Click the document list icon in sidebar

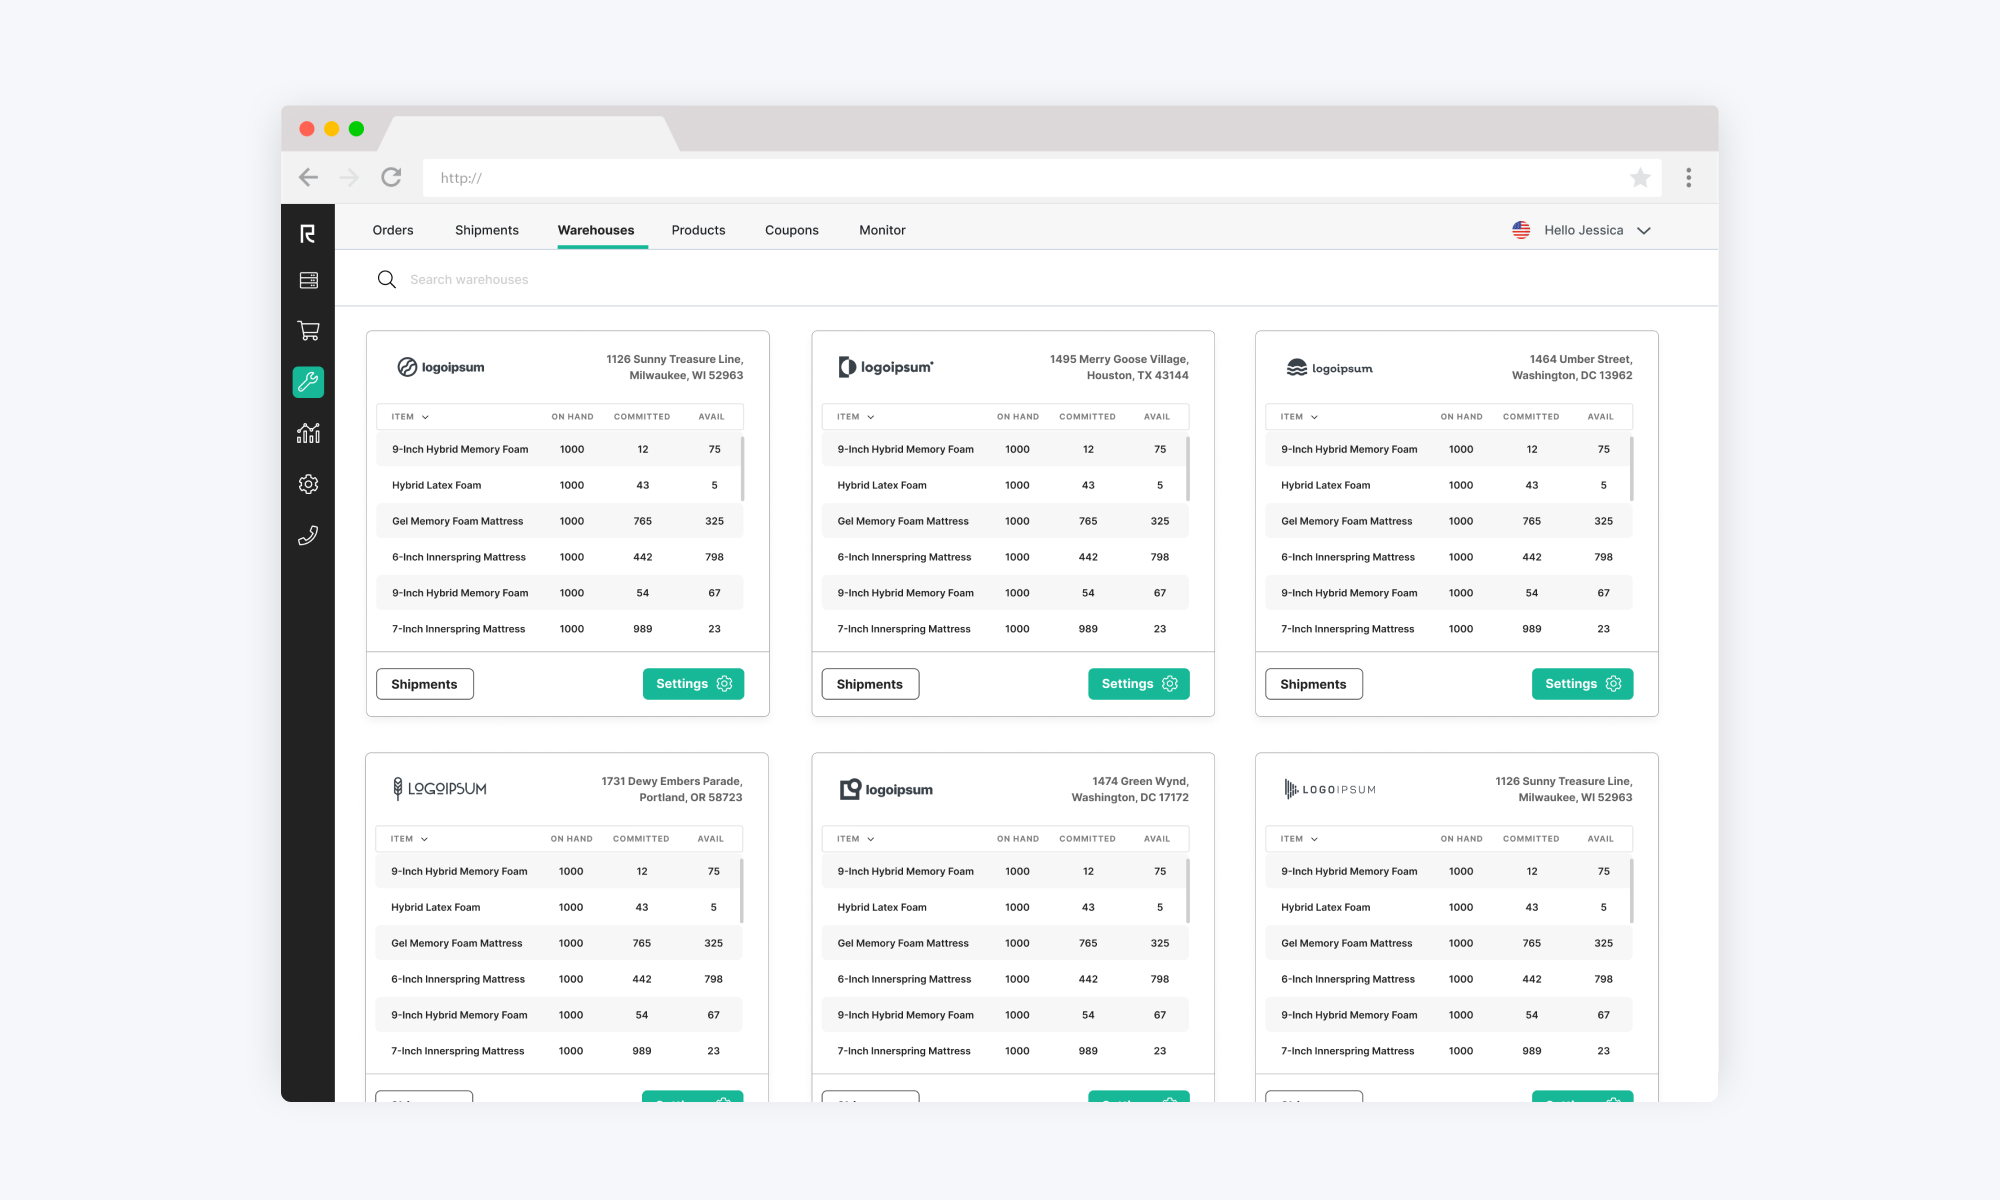(307, 280)
